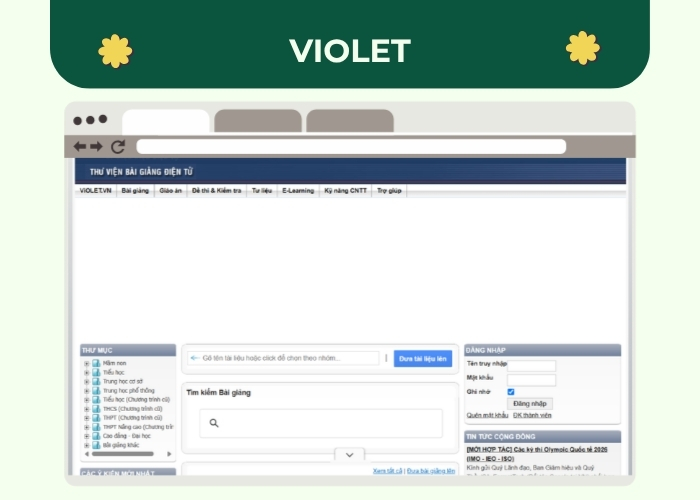700x500 pixels.
Task: Expand the Tiểu học tree node
Action: click(87, 372)
